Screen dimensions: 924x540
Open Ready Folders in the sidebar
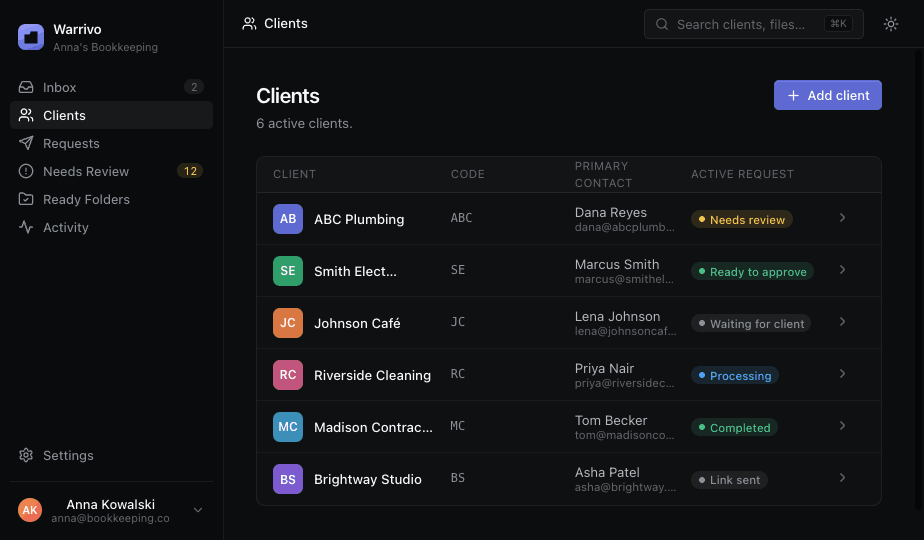(111, 199)
